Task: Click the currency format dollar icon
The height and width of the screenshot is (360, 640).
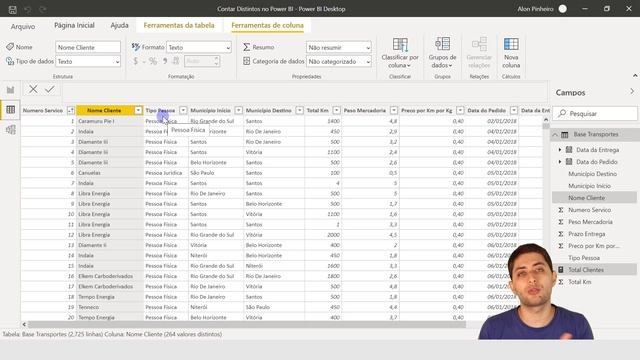Action: click(x=136, y=61)
